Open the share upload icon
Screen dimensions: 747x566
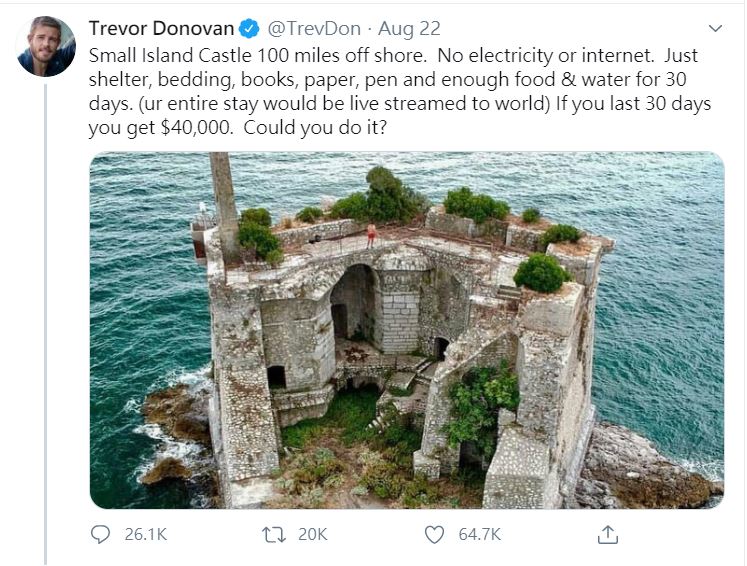point(608,535)
